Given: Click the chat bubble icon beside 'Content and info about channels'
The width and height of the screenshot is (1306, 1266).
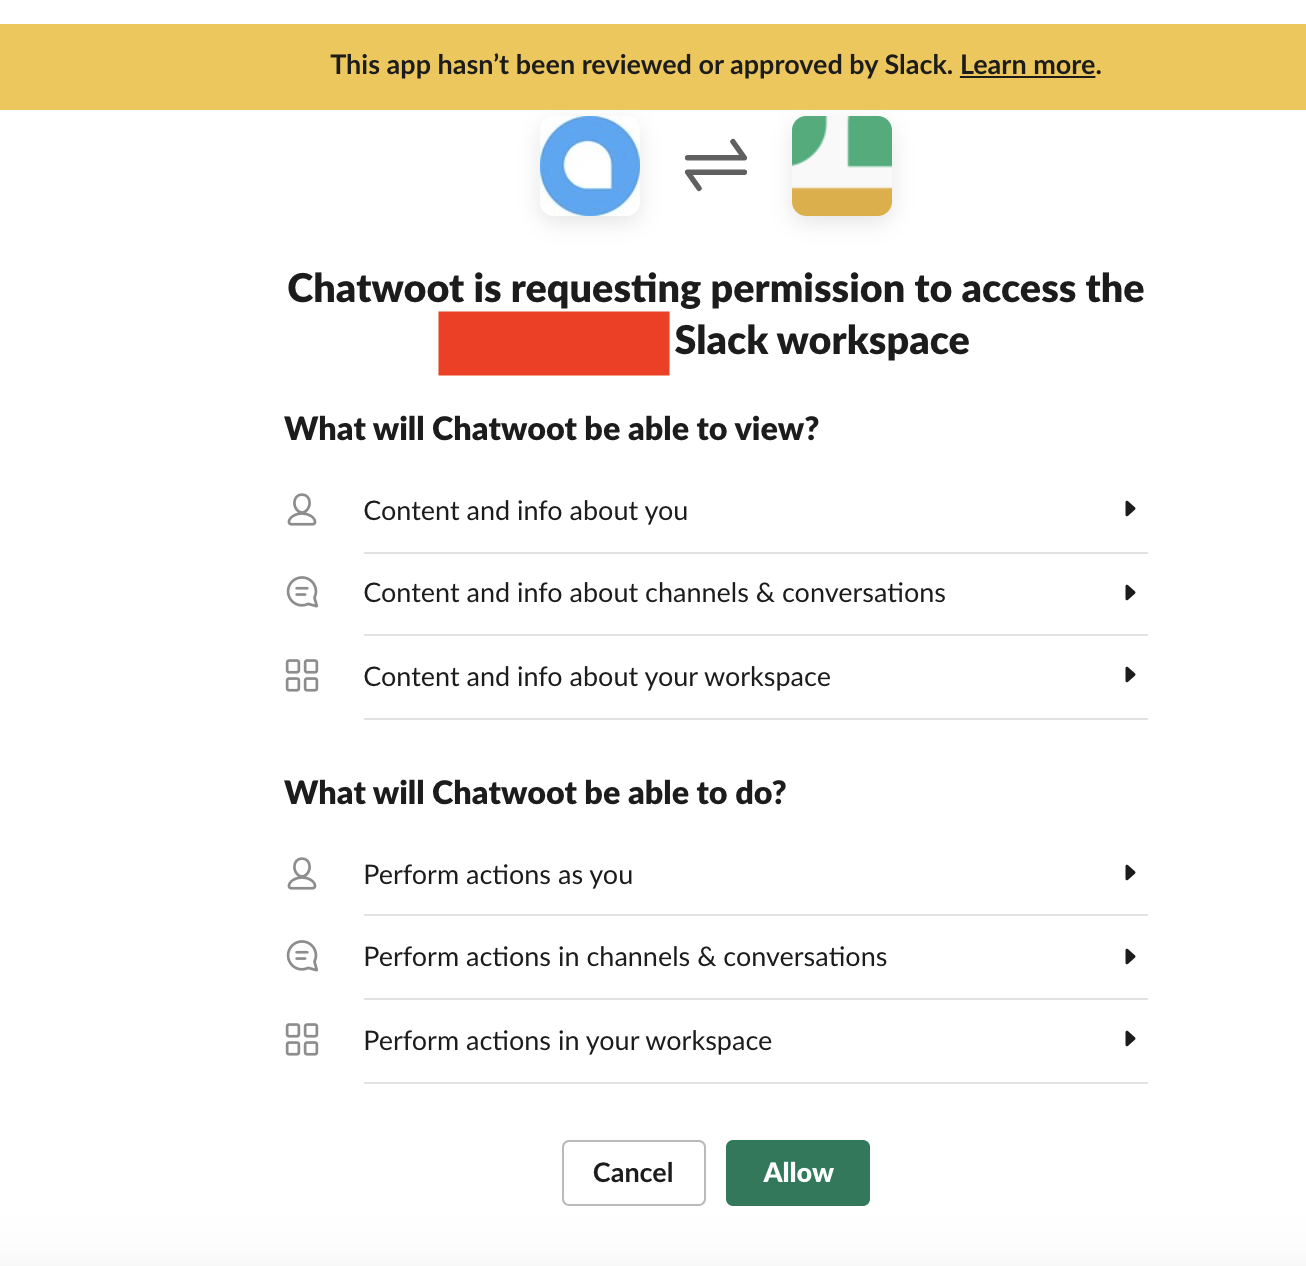Looking at the screenshot, I should pyautogui.click(x=302, y=592).
